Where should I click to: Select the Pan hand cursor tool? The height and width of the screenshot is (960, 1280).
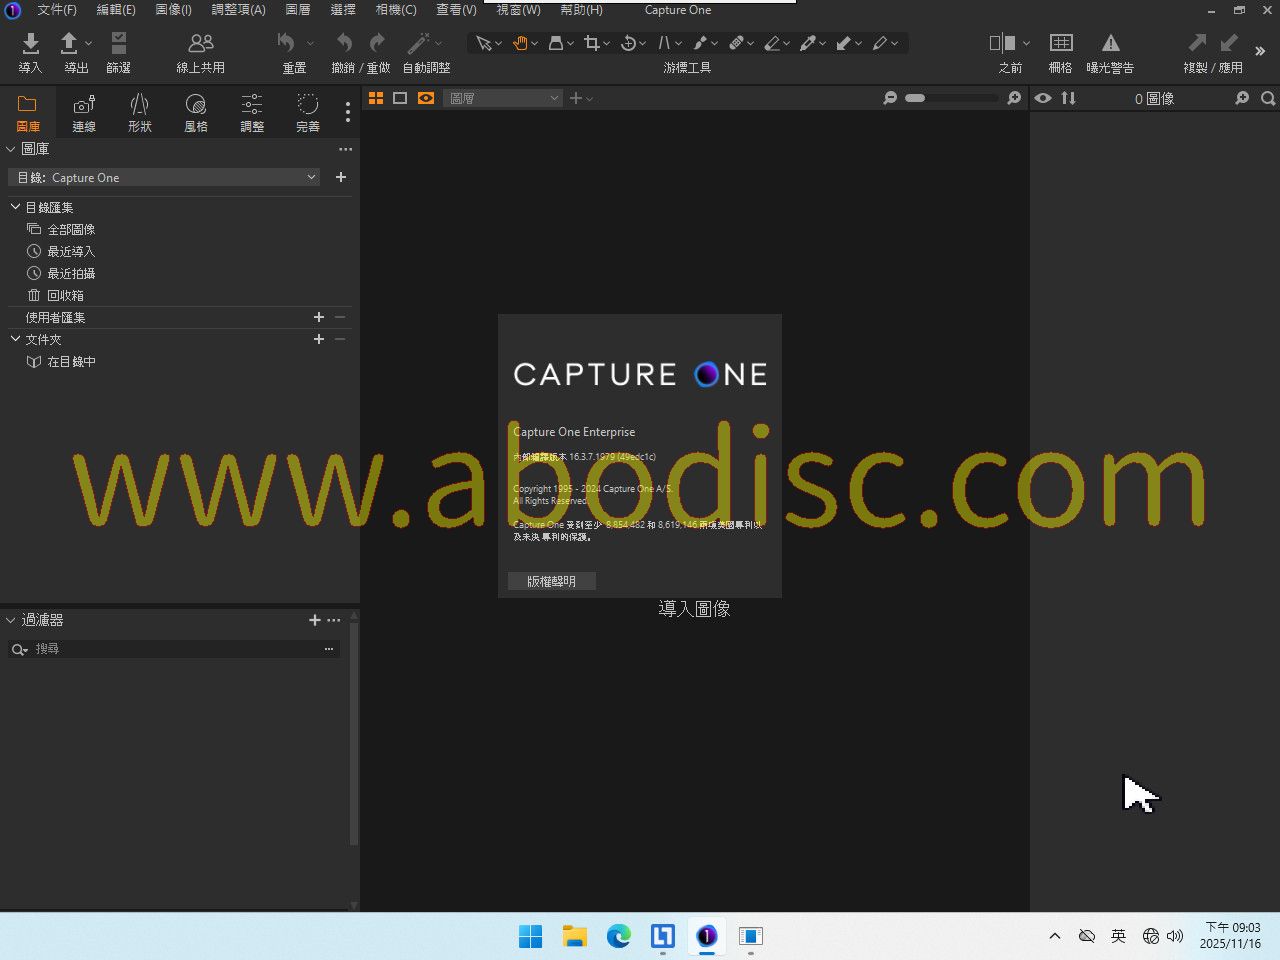(x=520, y=43)
